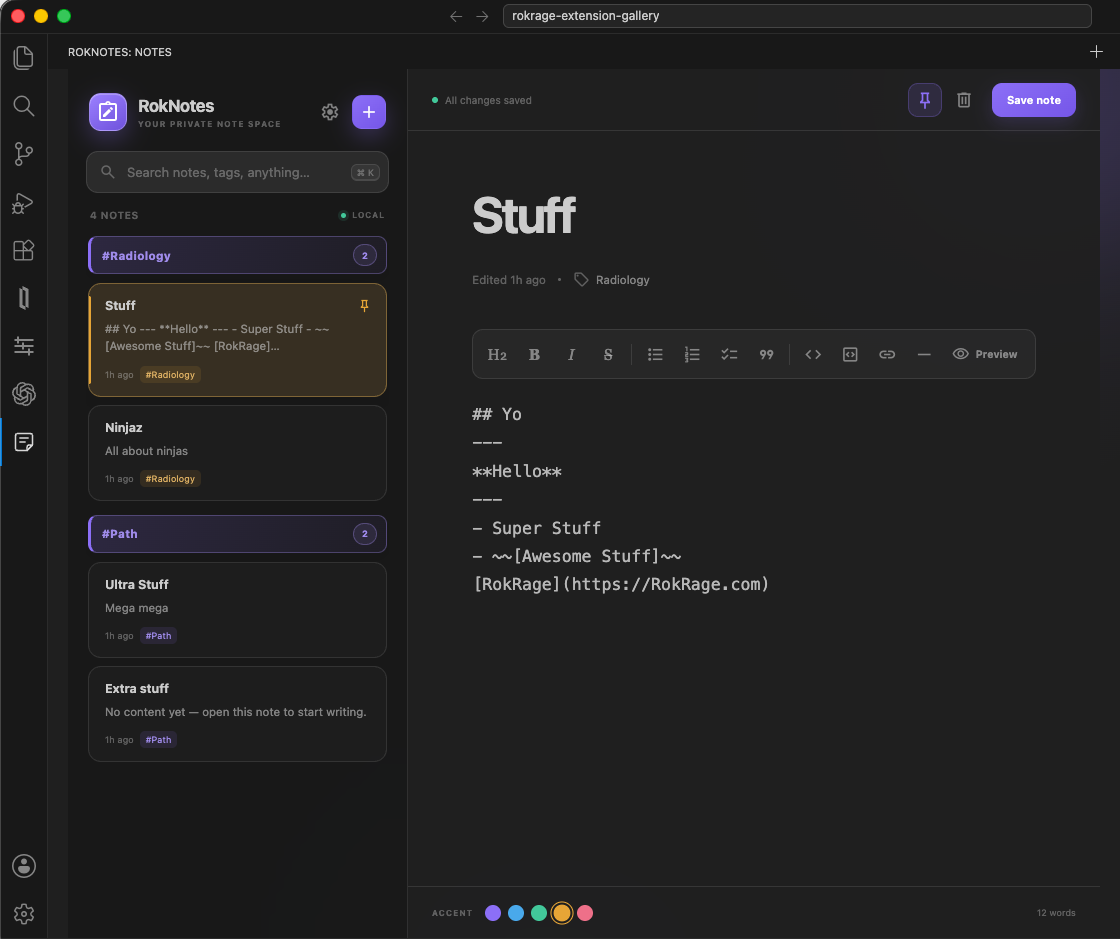
Task: Click #Path tag on Extra stuff card
Action: (159, 740)
